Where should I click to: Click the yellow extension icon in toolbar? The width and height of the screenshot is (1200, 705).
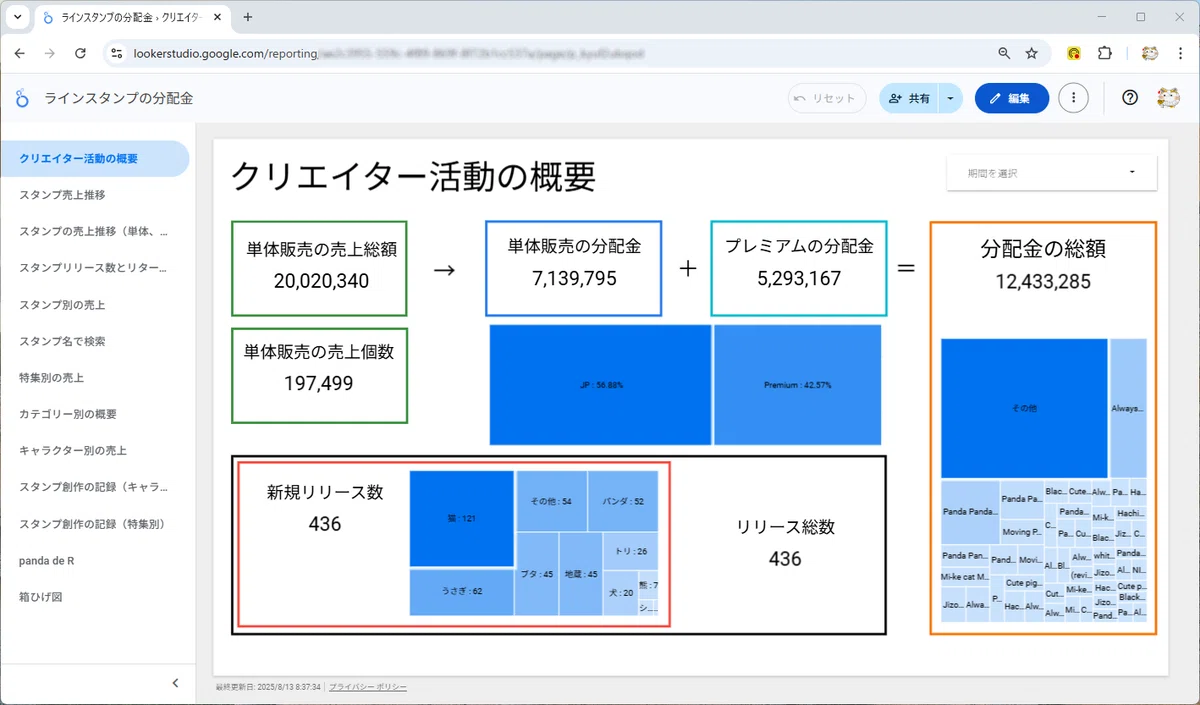click(x=1074, y=53)
